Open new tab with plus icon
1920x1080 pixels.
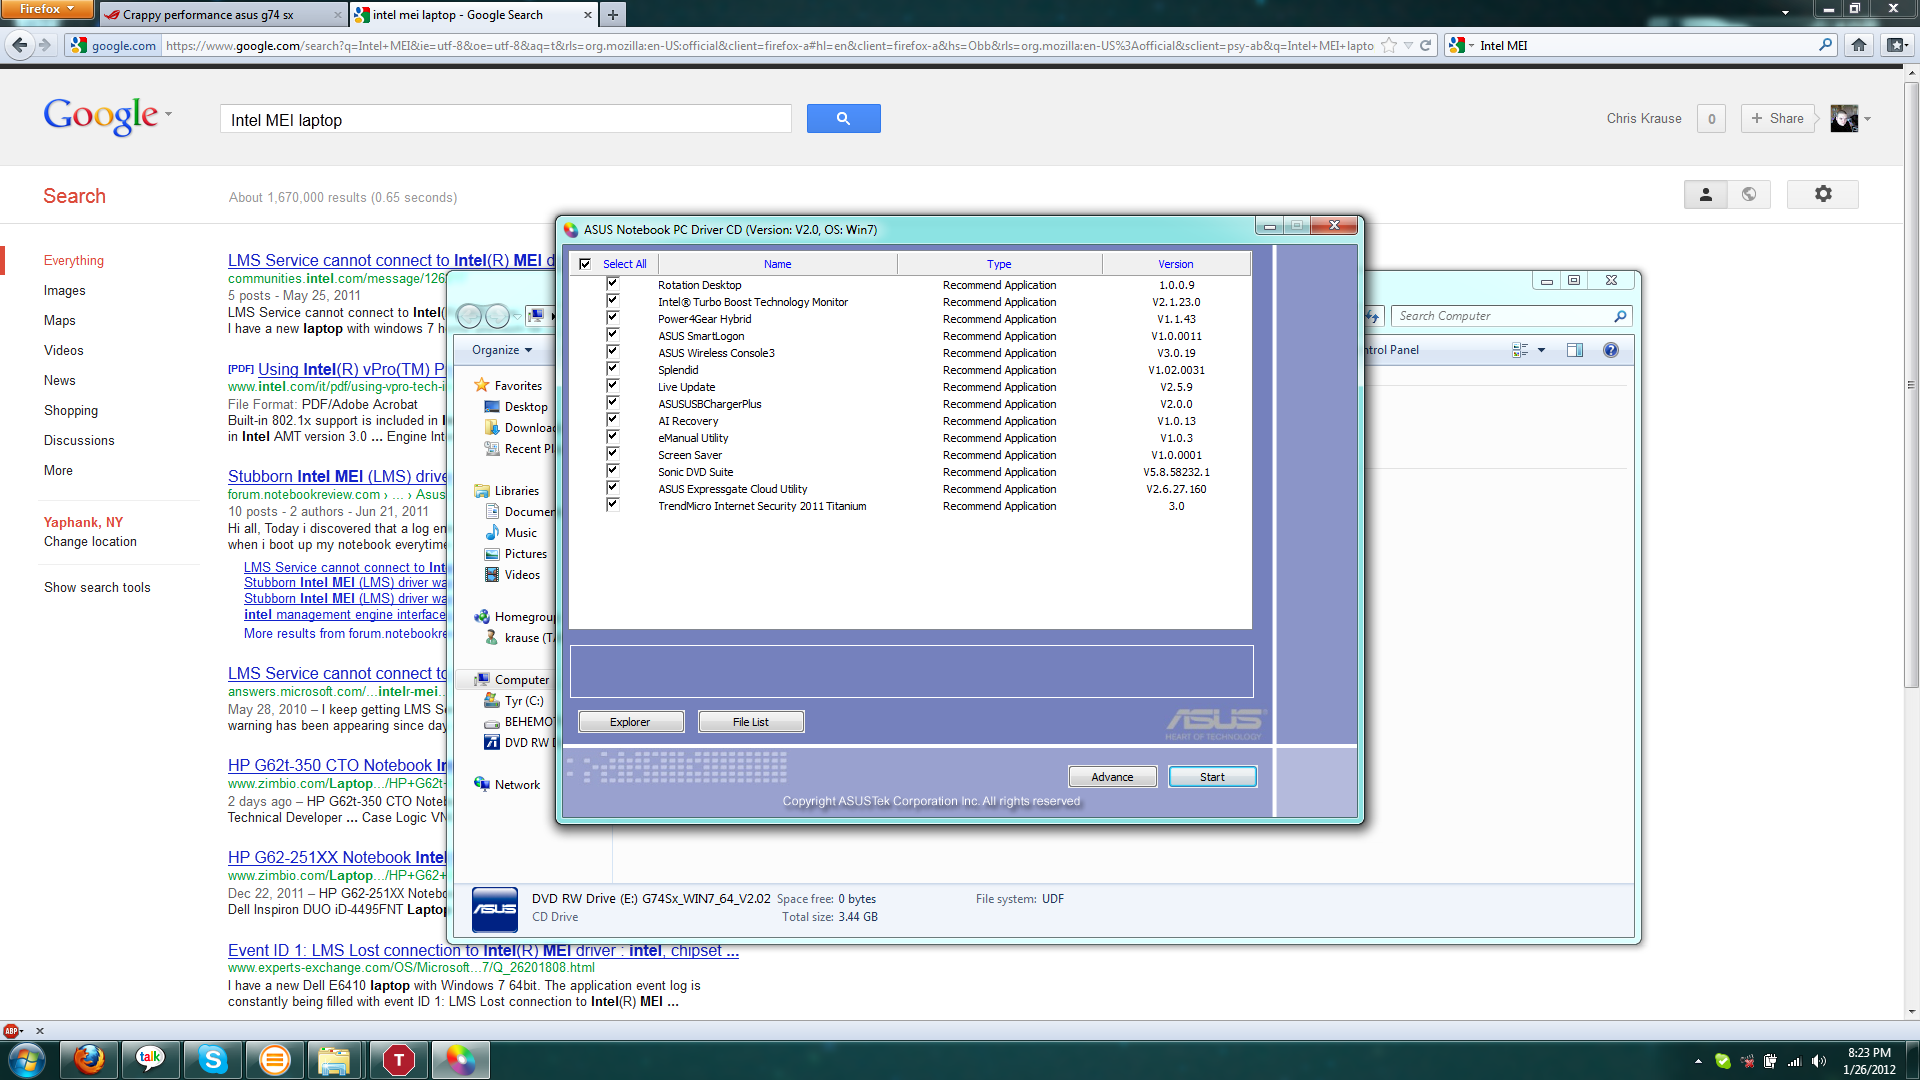click(613, 14)
